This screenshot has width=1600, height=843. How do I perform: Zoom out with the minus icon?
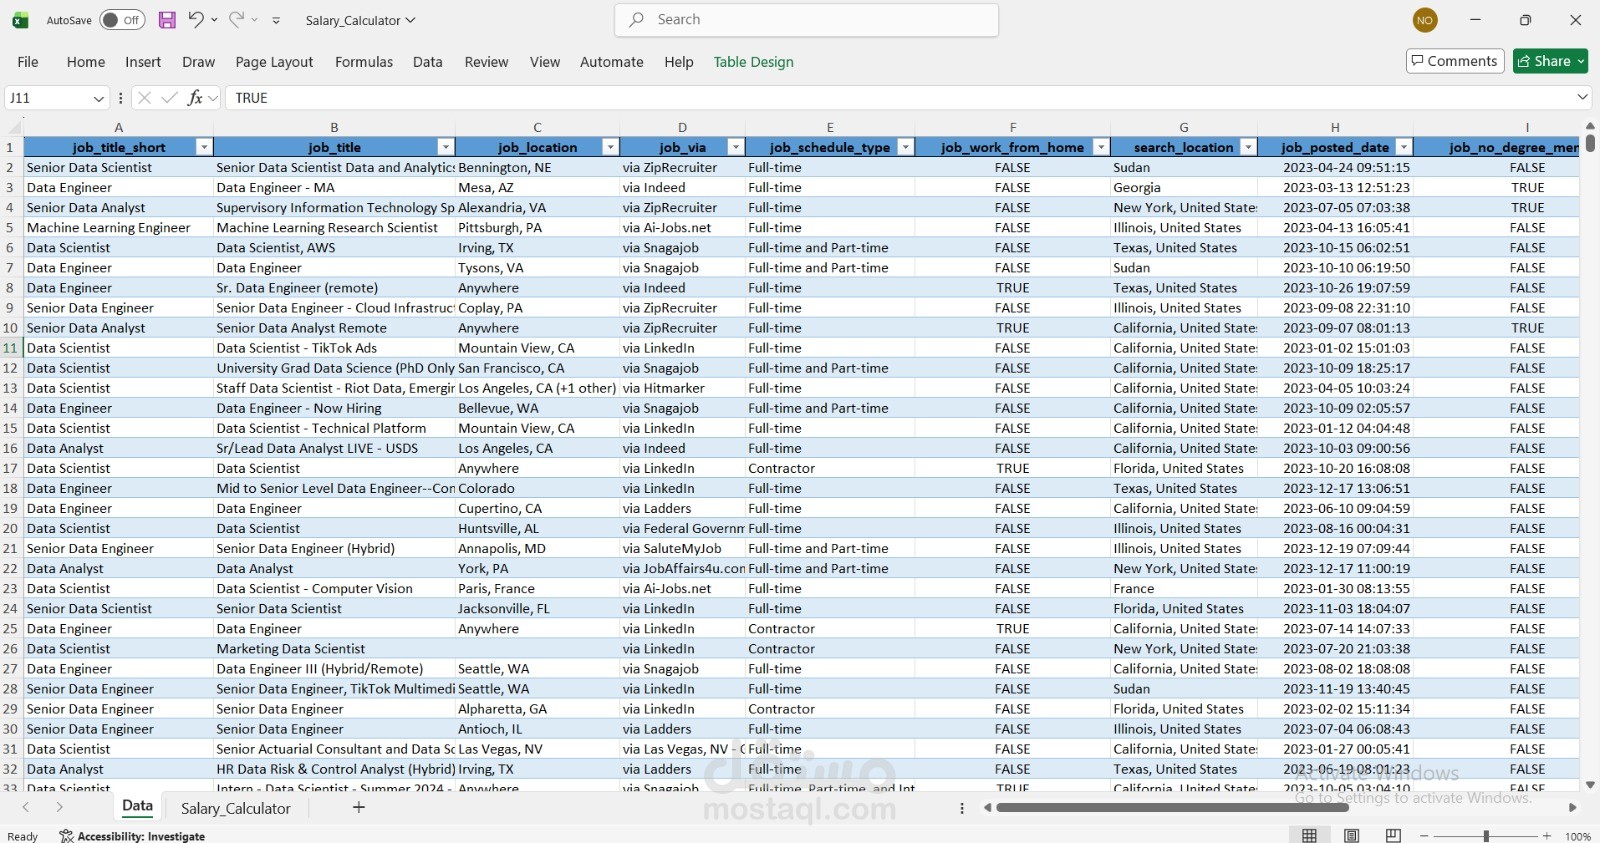1424,836
